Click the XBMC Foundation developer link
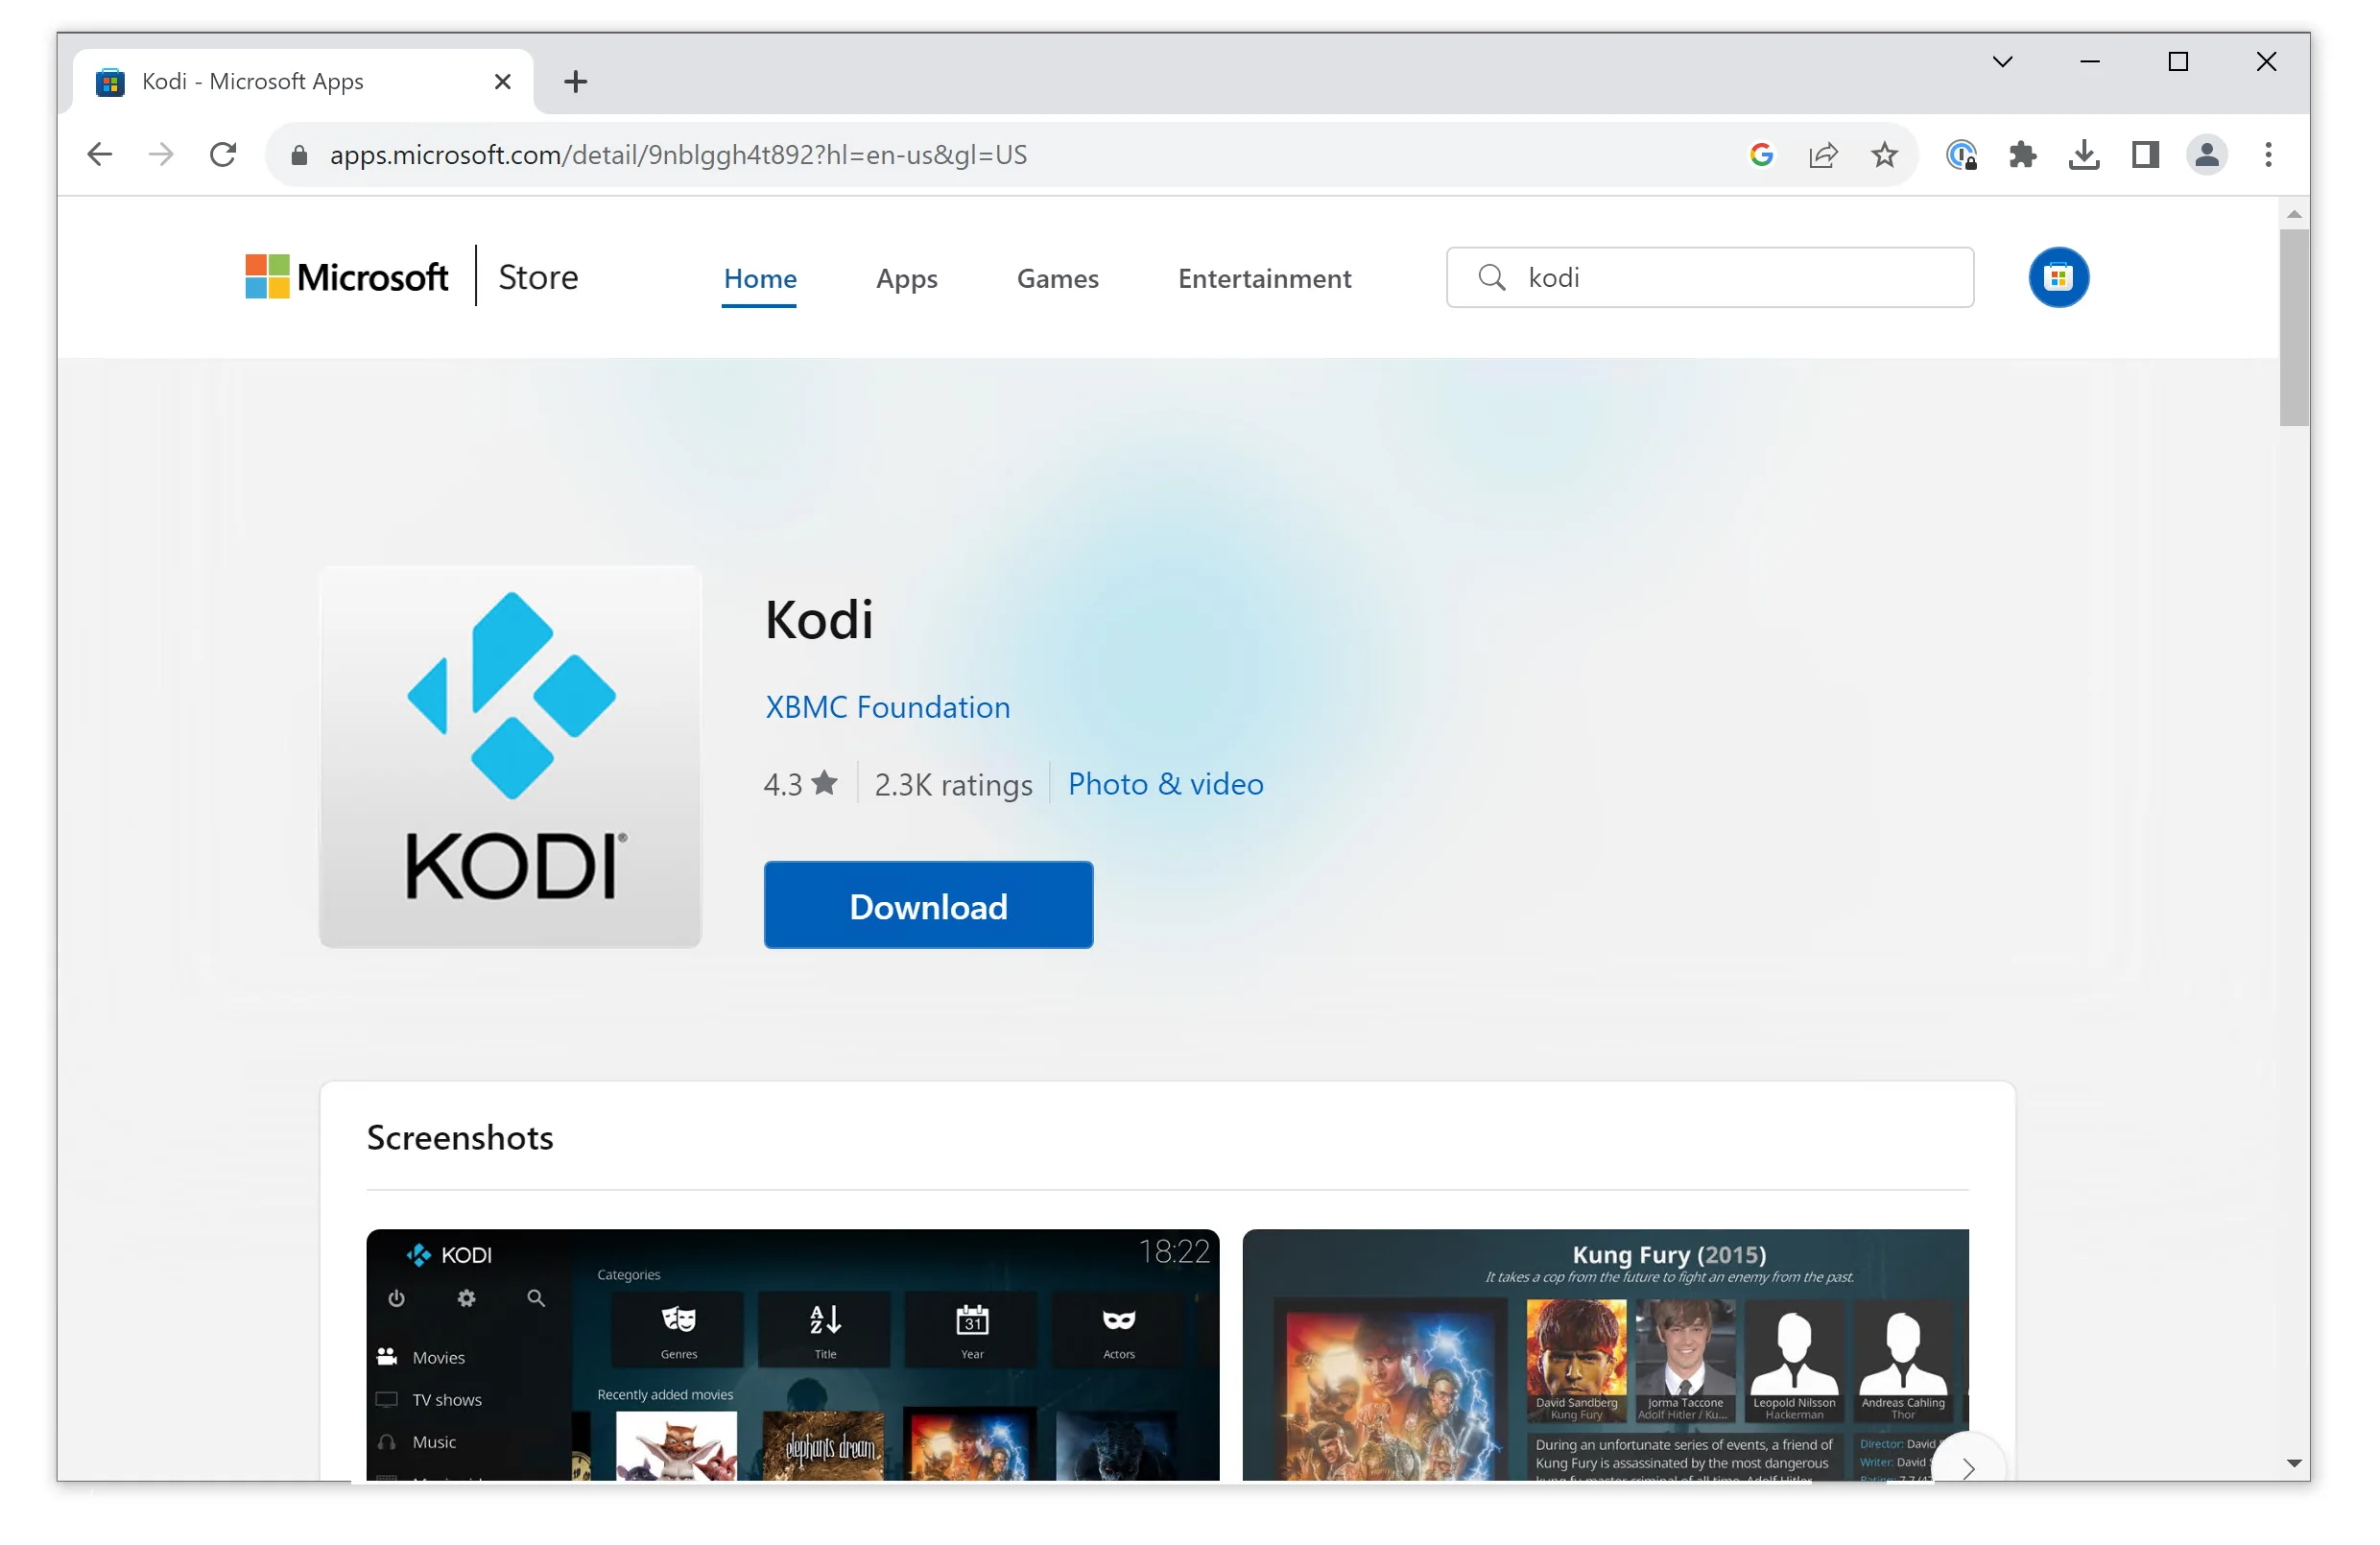This screenshot has width=2380, height=1545. point(885,705)
